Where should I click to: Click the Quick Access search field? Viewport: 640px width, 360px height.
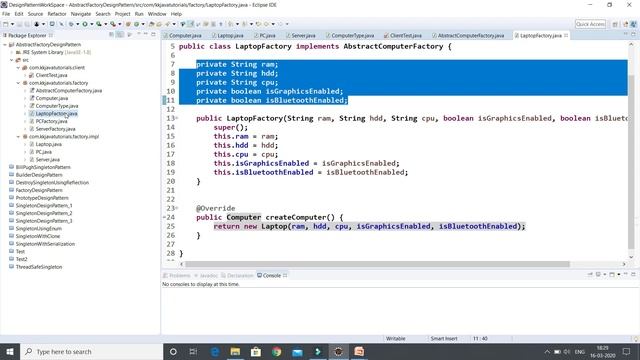tap(590, 24)
